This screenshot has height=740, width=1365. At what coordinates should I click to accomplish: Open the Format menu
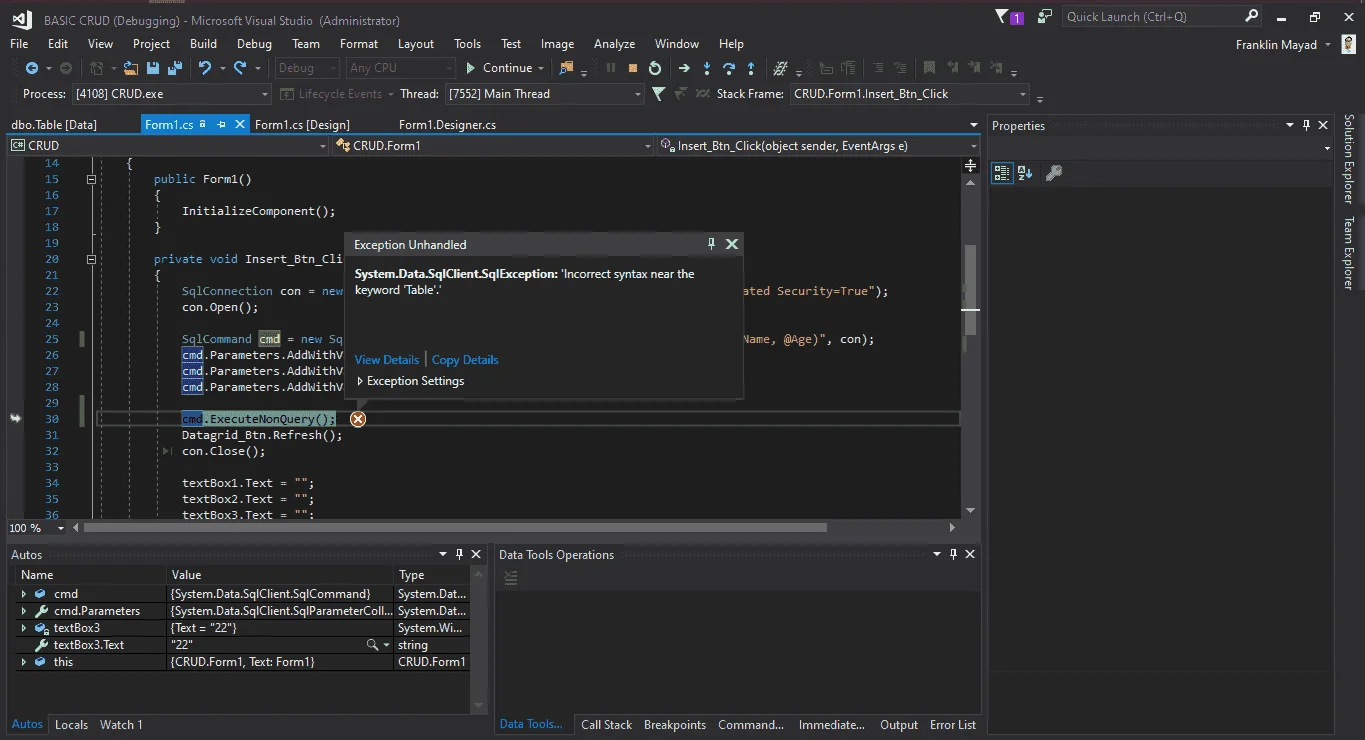[x=359, y=44]
